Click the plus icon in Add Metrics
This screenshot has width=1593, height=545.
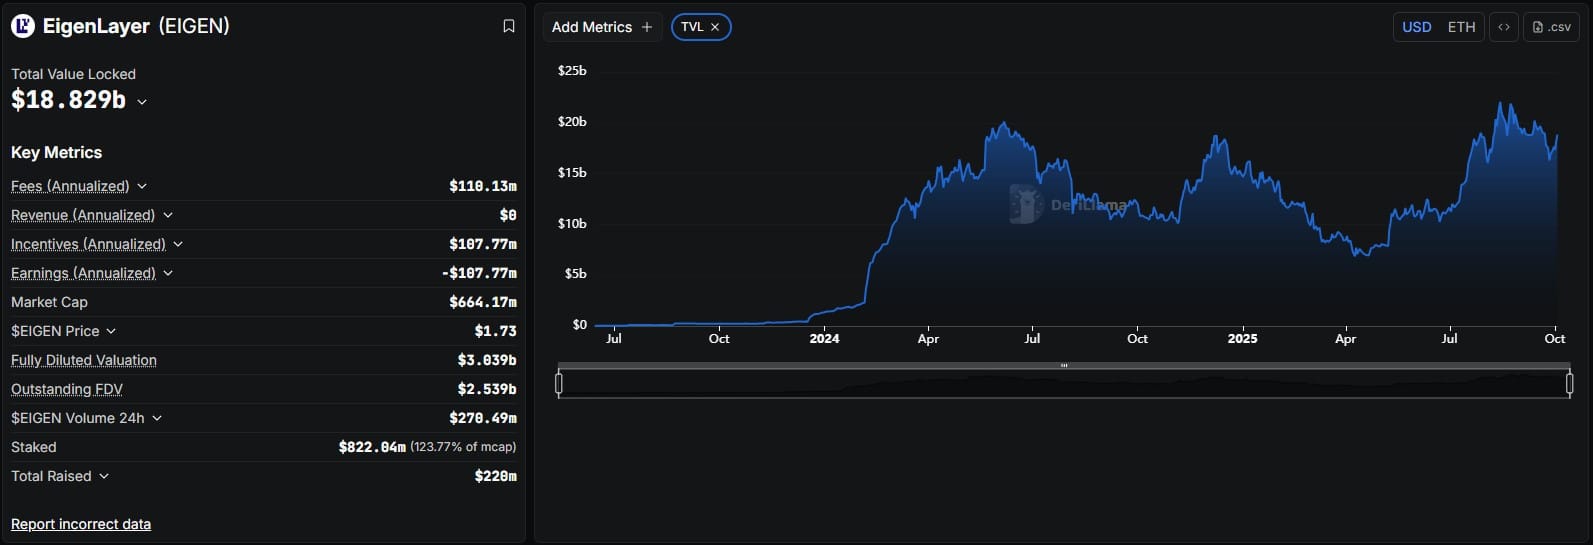647,27
